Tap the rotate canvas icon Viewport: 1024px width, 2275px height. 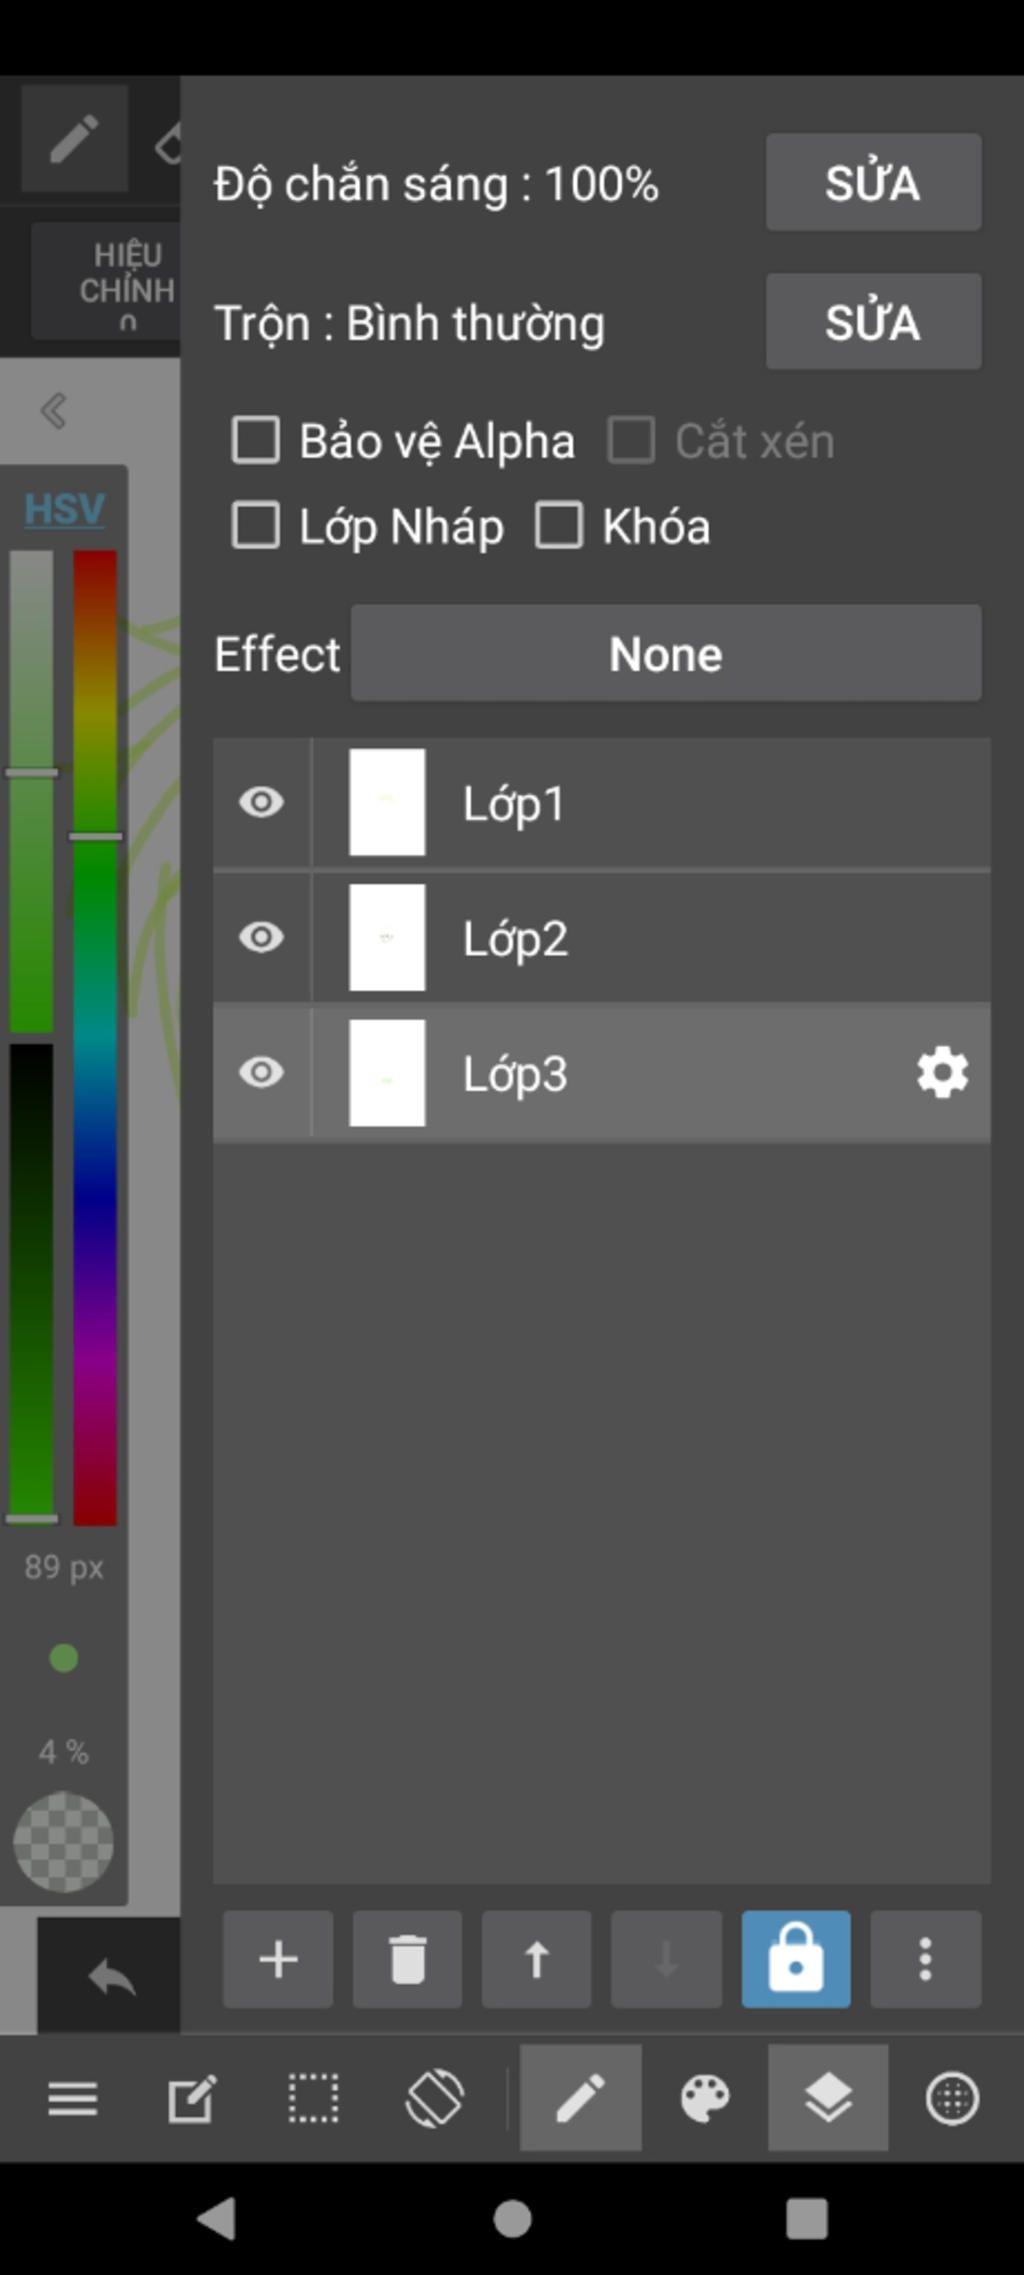coord(434,2098)
